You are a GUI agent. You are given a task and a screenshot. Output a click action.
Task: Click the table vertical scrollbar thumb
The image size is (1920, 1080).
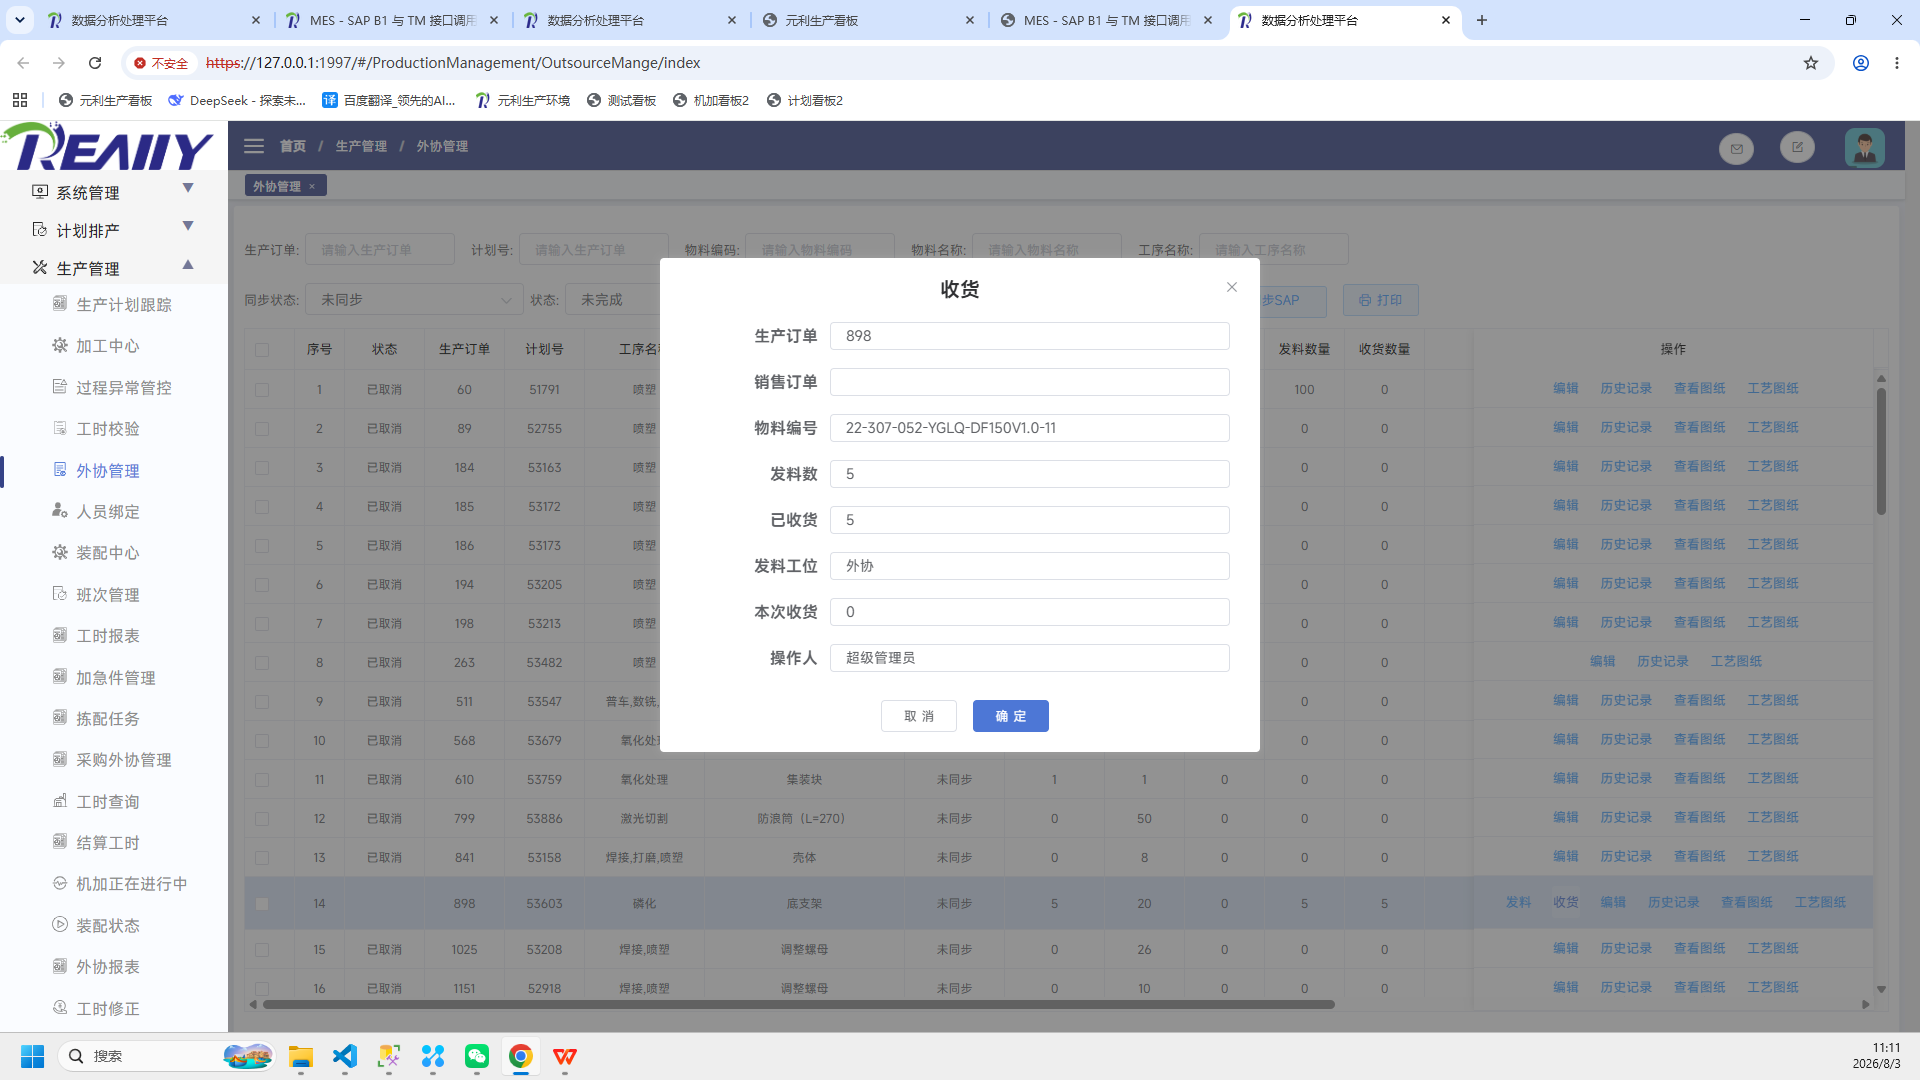(1881, 451)
